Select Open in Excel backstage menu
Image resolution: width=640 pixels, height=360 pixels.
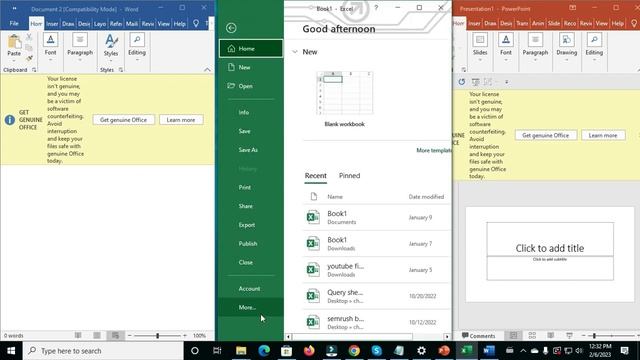(251, 86)
